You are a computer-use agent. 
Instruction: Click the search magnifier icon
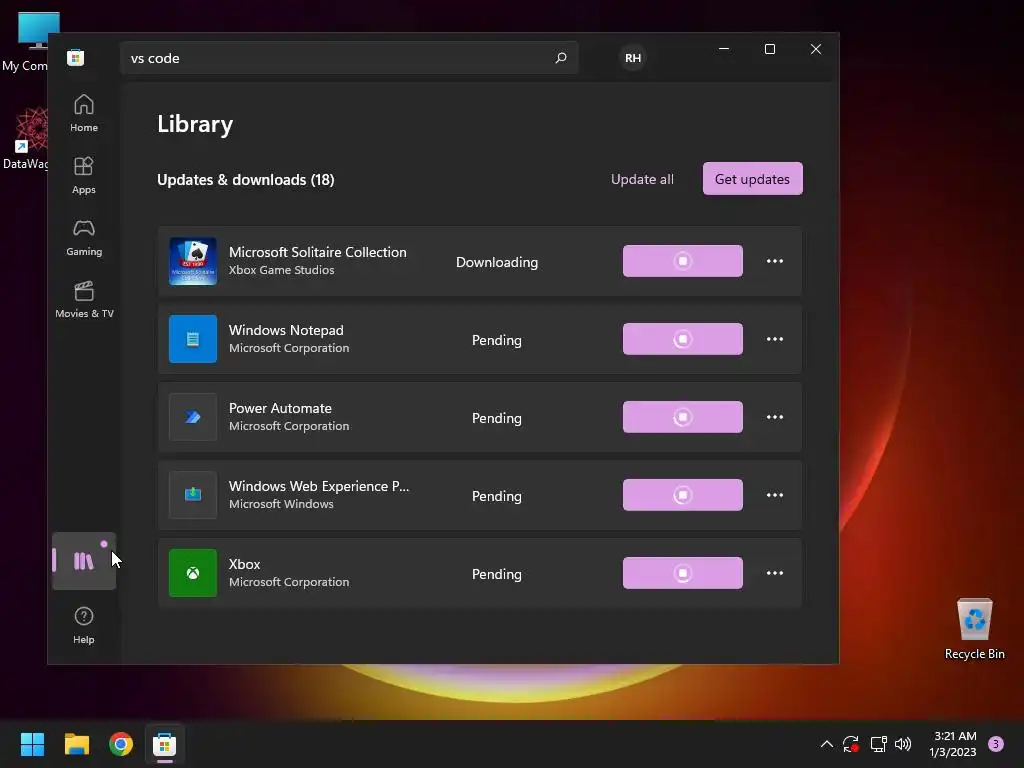pos(560,57)
